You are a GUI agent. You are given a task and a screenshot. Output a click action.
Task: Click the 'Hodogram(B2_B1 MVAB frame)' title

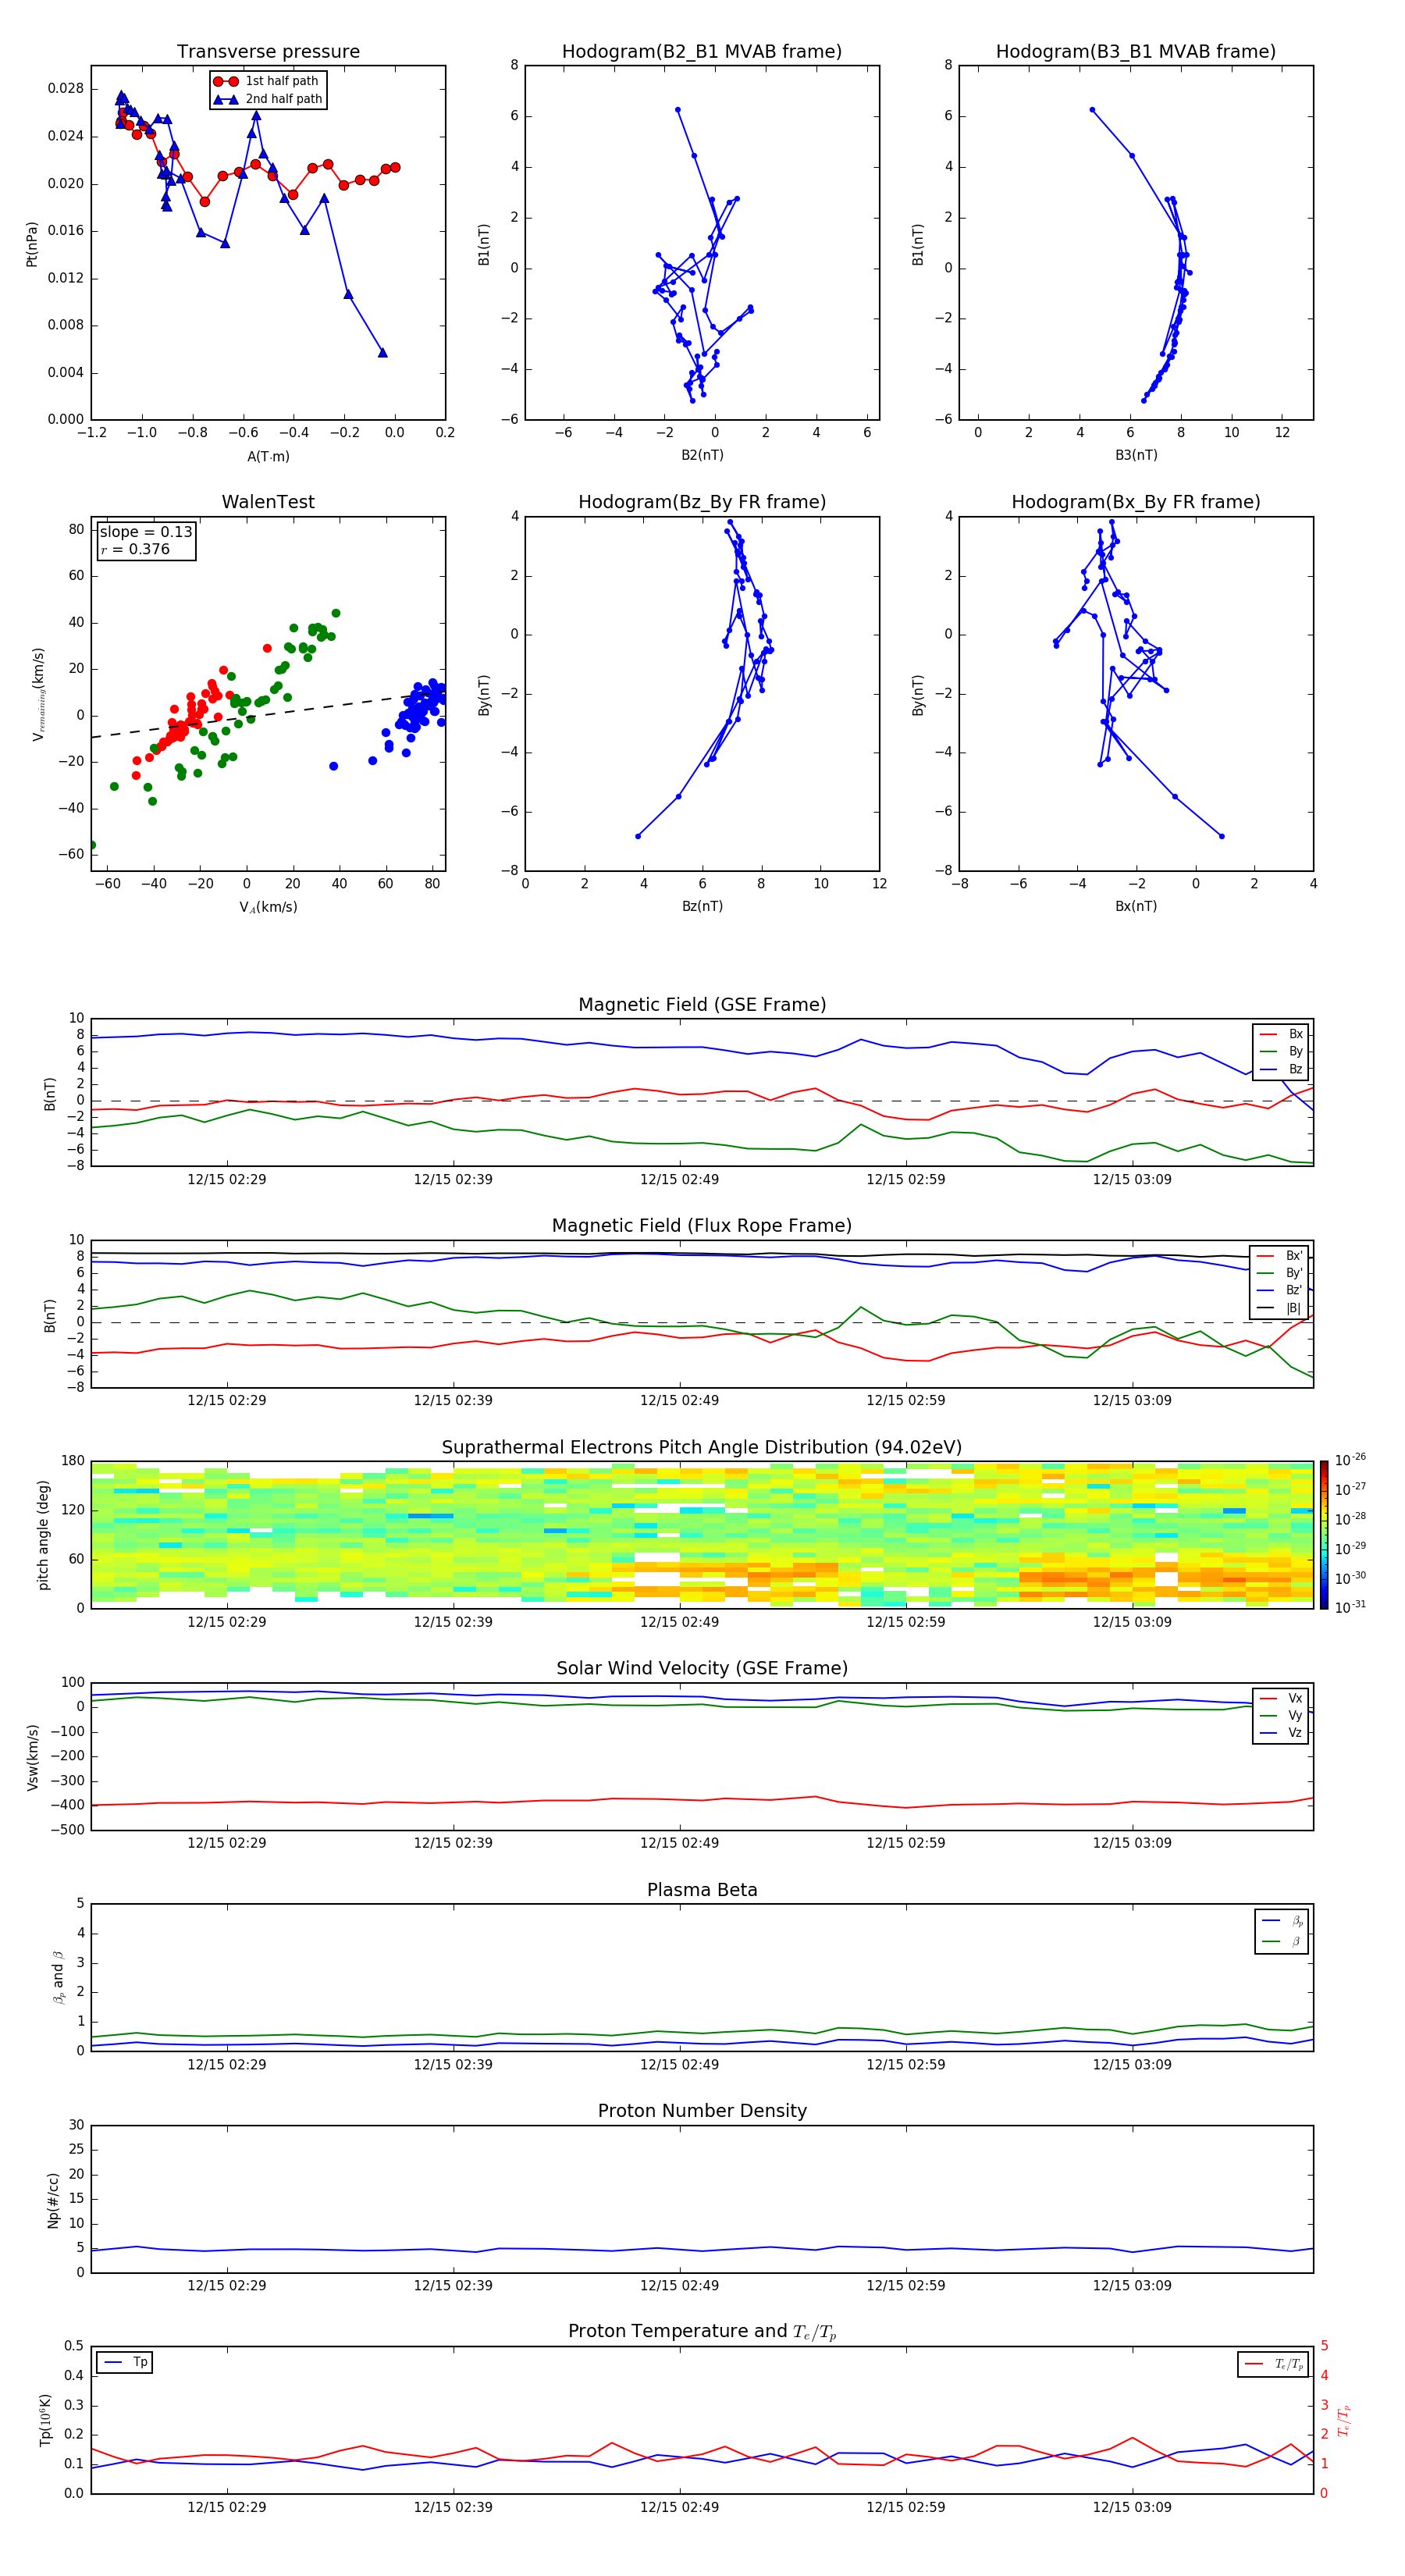(702, 52)
